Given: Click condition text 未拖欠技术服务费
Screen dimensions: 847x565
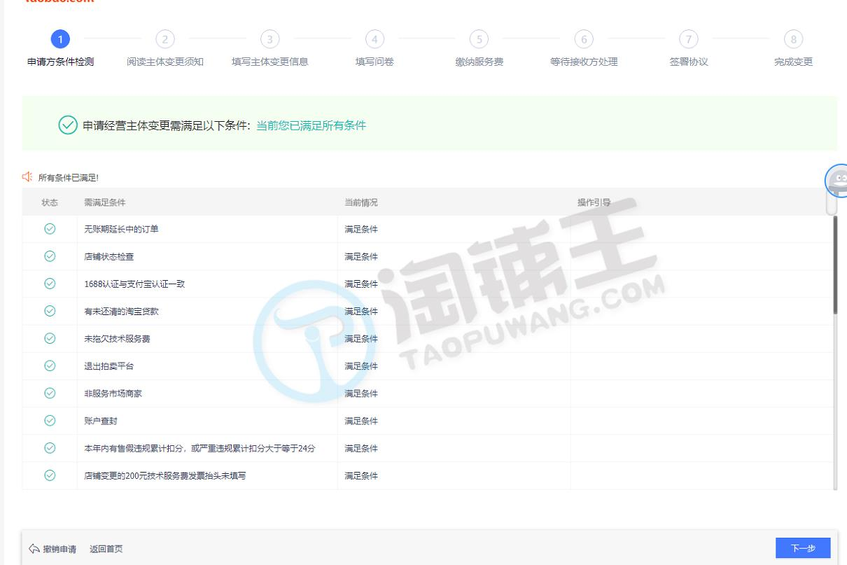Looking at the screenshot, I should 117,339.
